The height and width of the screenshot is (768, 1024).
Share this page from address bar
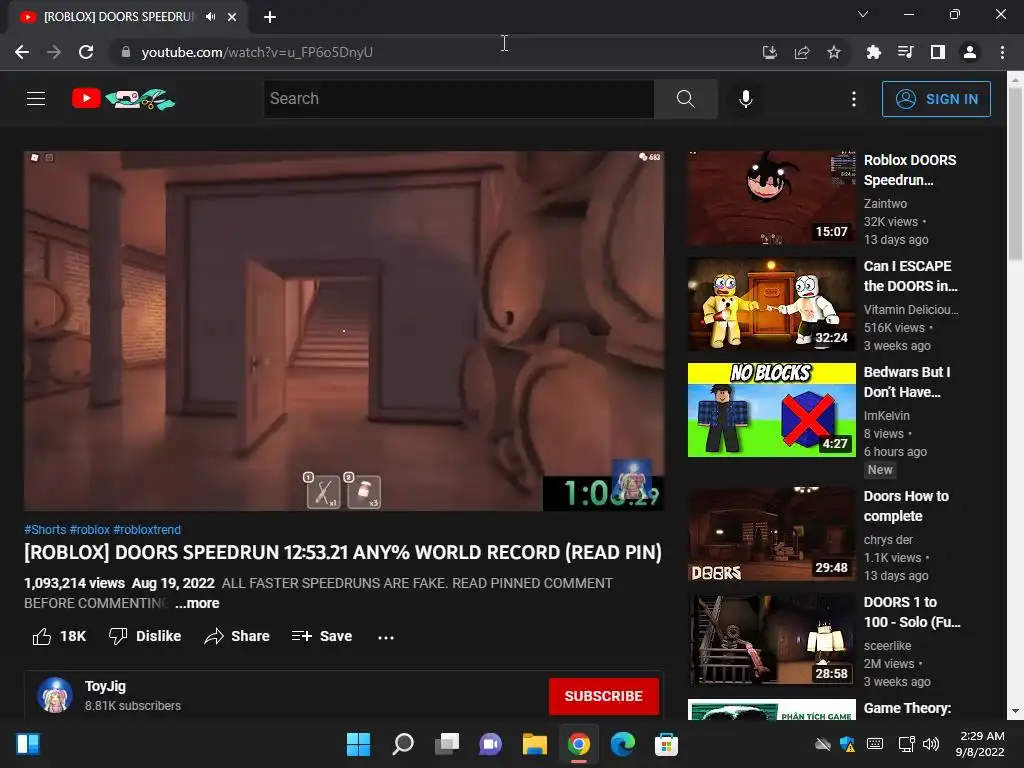(x=802, y=52)
